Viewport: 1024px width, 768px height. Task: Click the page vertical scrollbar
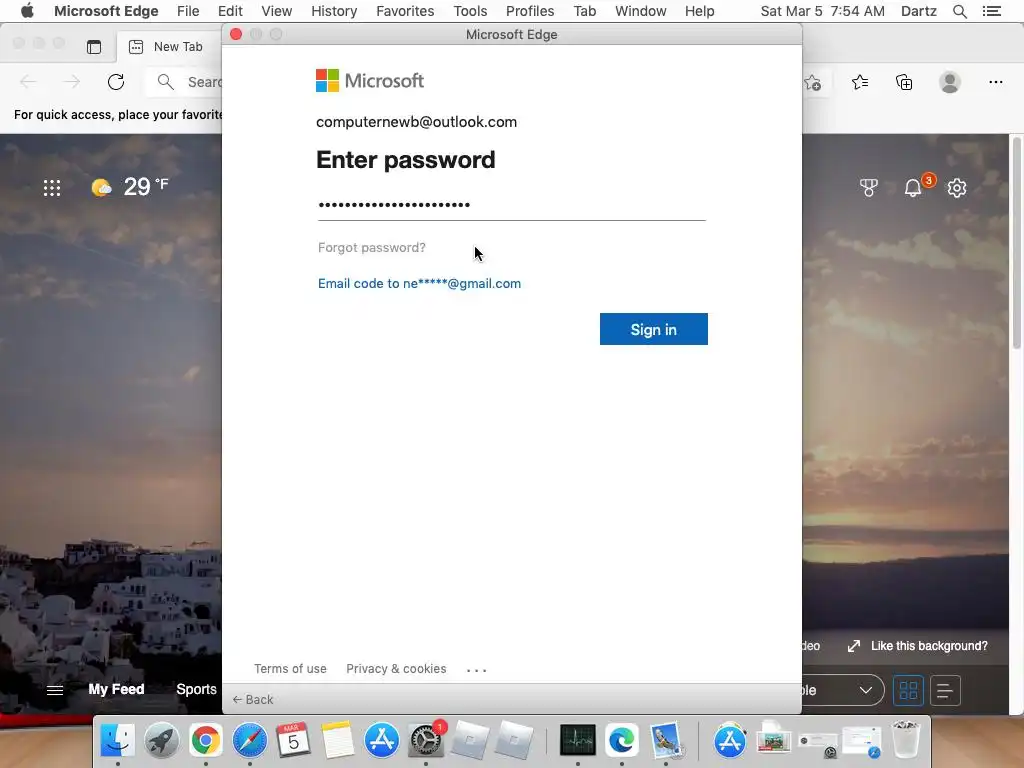click(1017, 243)
